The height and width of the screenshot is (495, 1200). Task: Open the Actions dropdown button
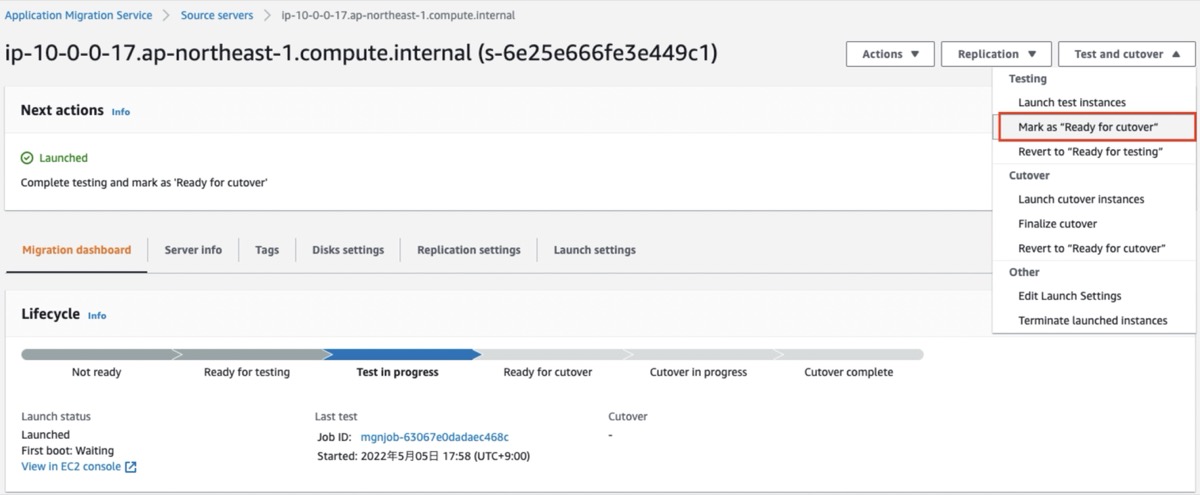(x=890, y=54)
